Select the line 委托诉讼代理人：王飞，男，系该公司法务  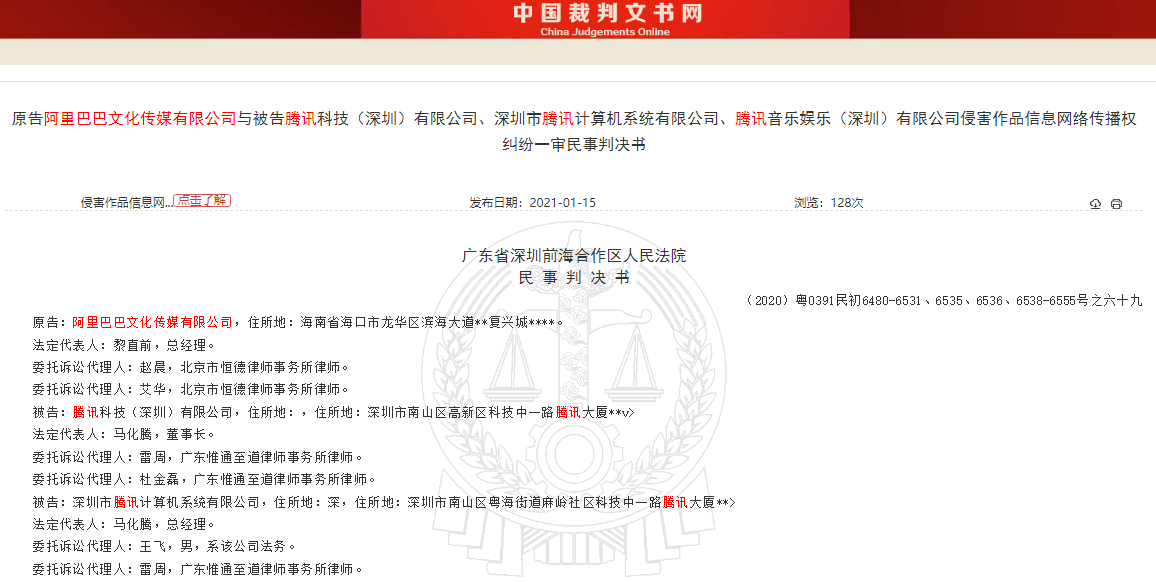(x=164, y=547)
